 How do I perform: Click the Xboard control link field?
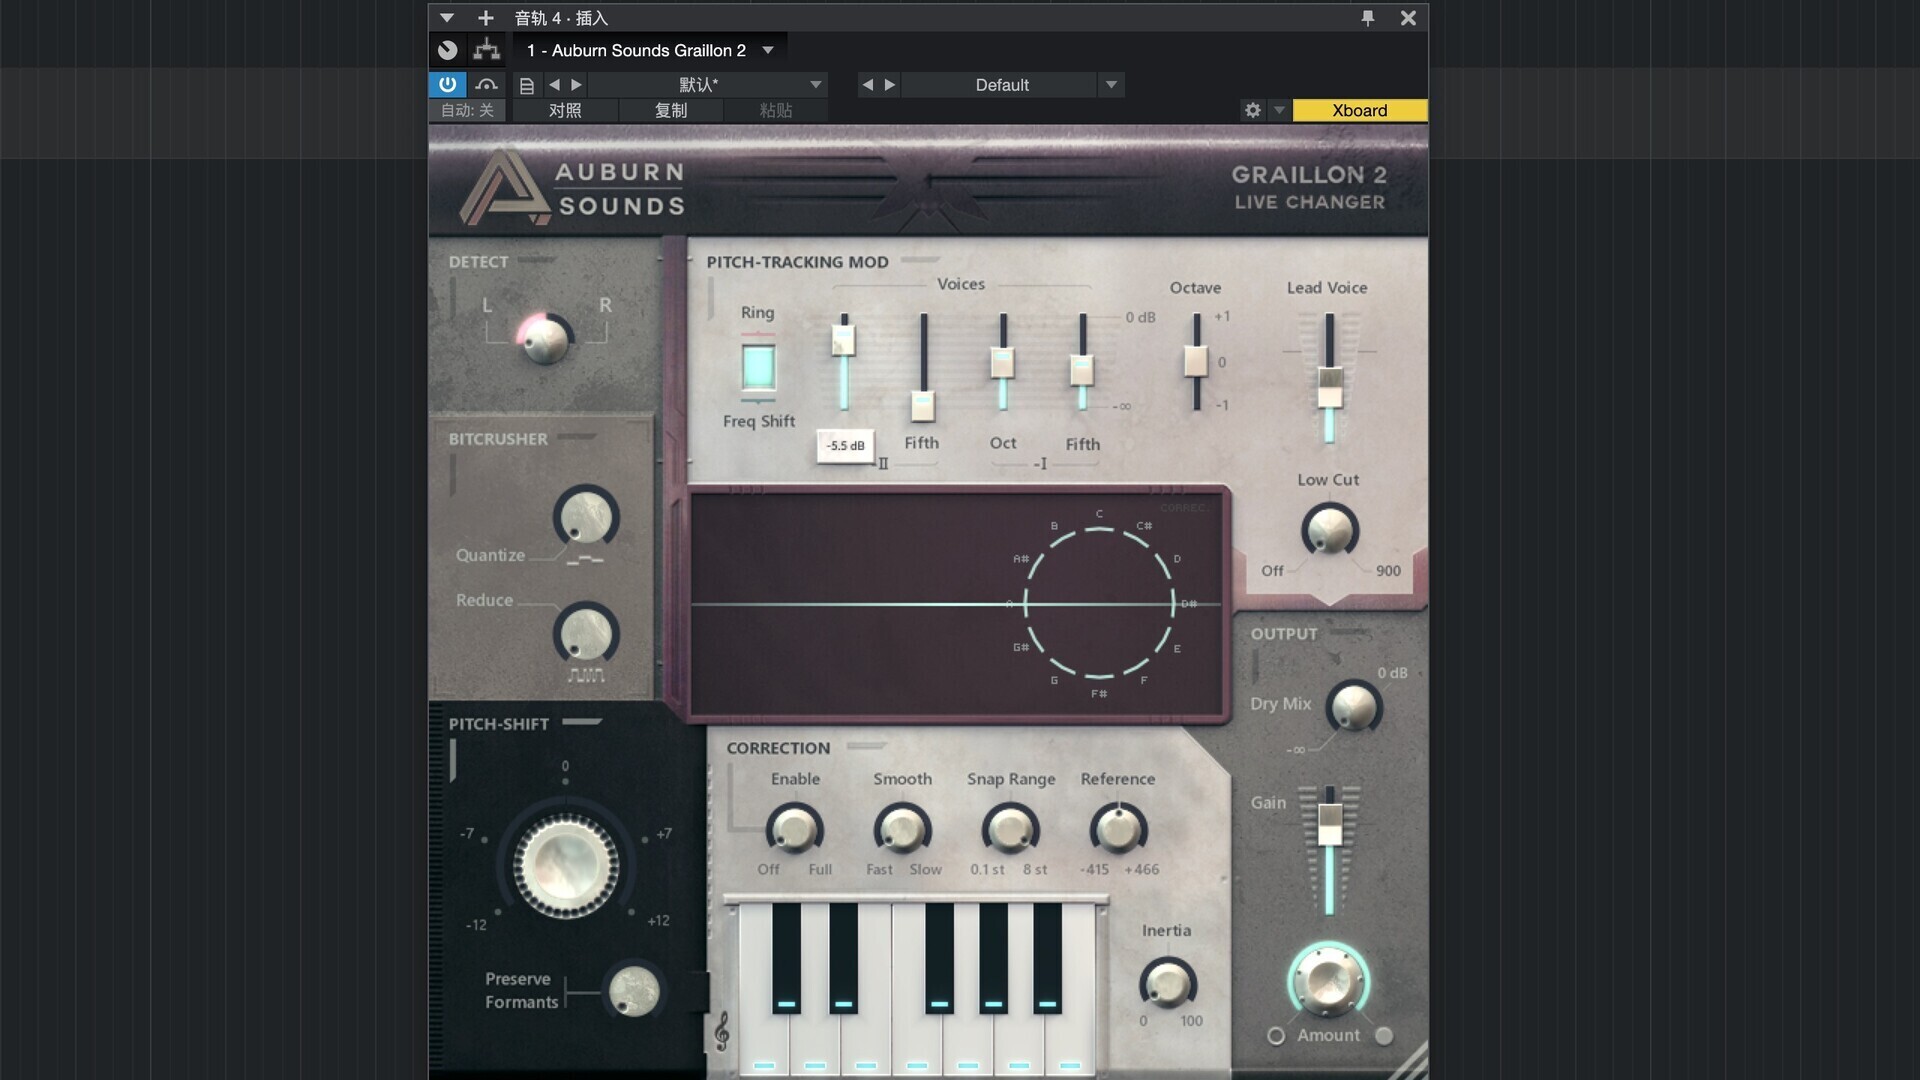[1359, 110]
